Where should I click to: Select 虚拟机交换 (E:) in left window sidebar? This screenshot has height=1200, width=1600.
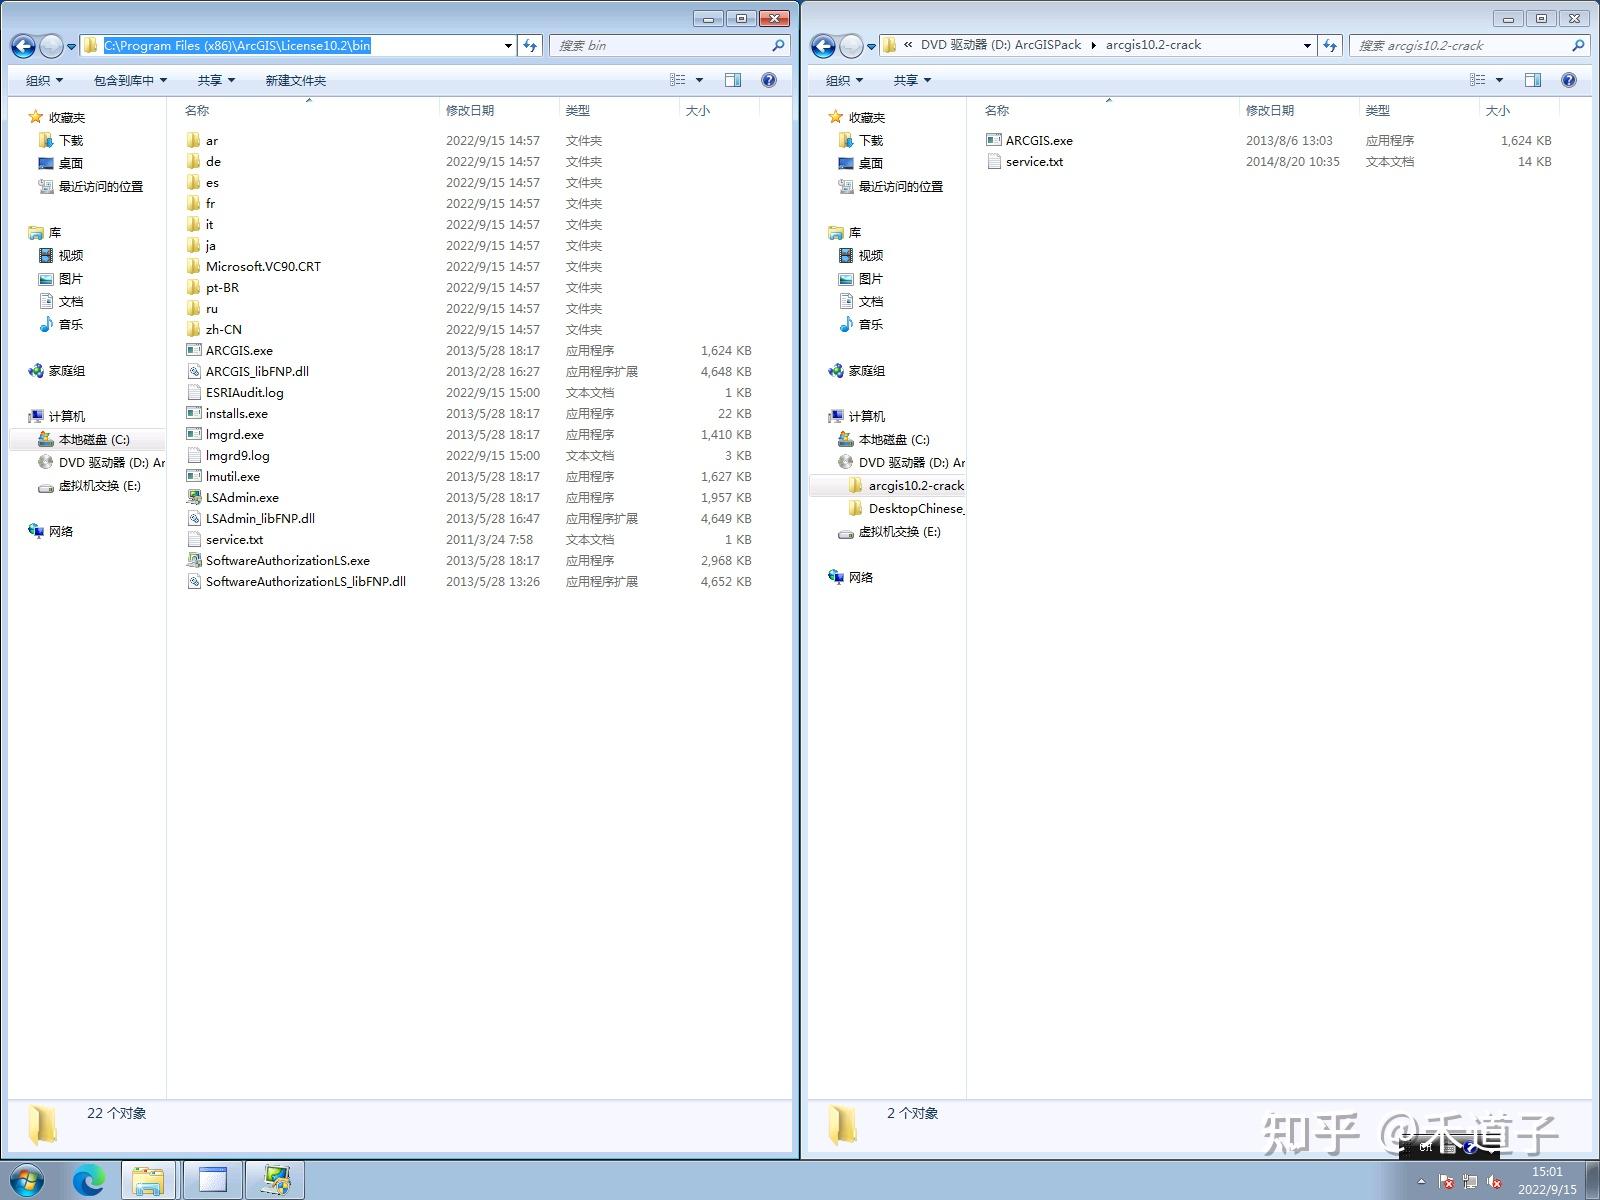(x=100, y=486)
